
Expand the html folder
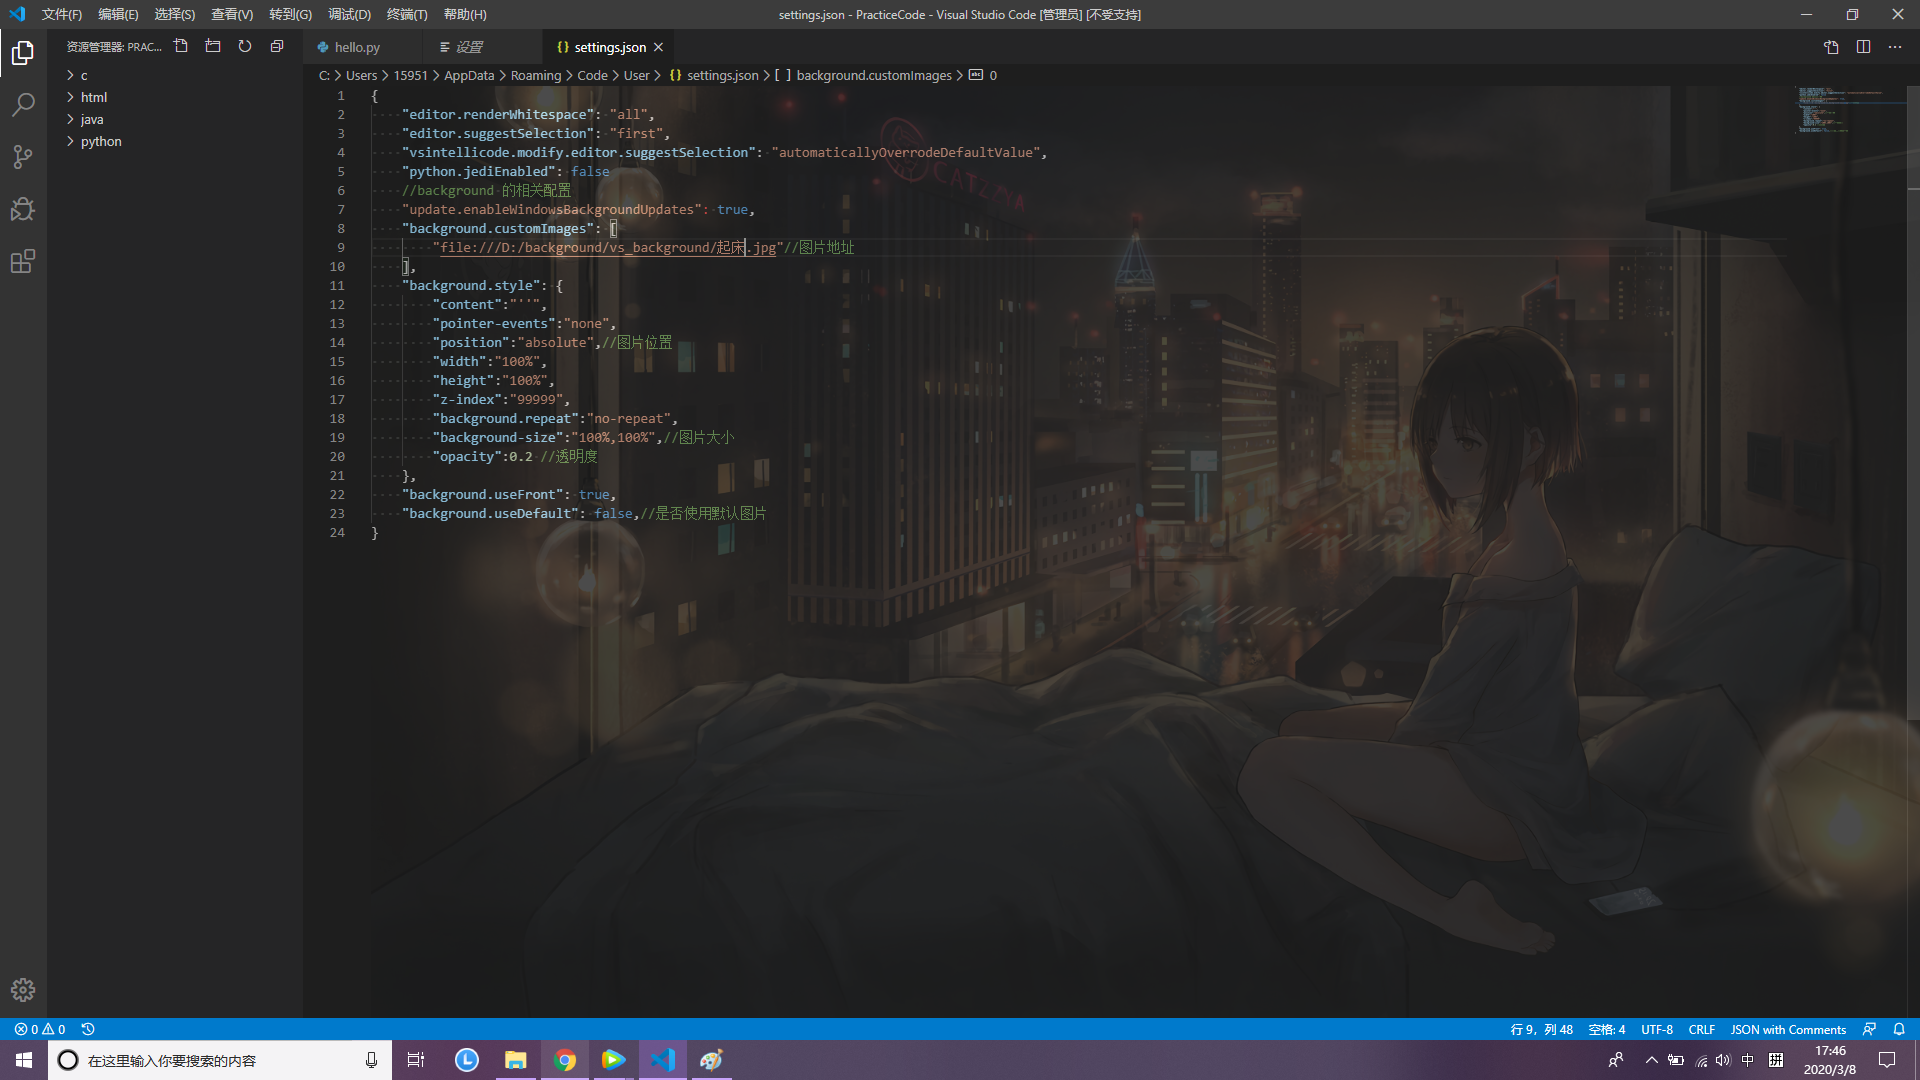click(93, 97)
